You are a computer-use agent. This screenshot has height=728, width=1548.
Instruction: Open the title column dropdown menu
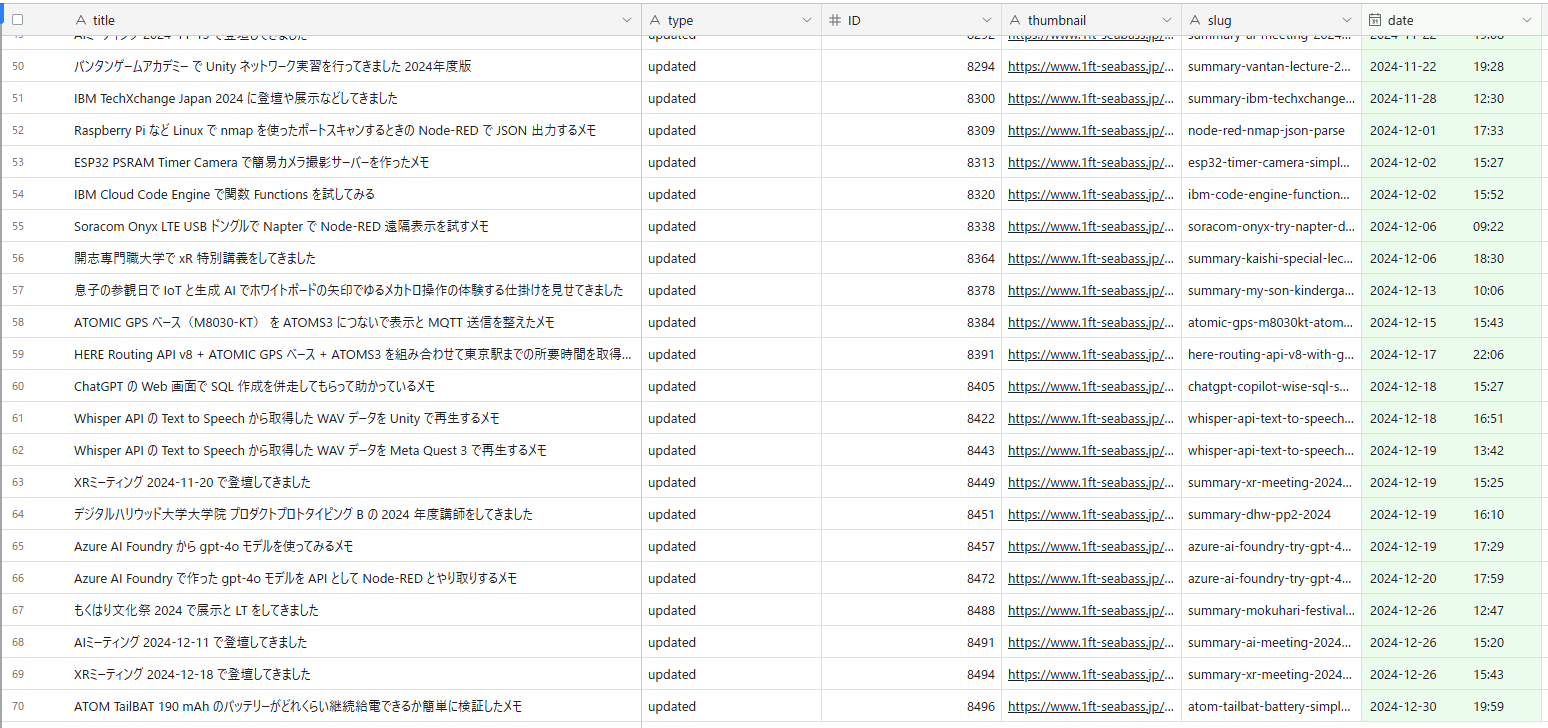pos(627,20)
